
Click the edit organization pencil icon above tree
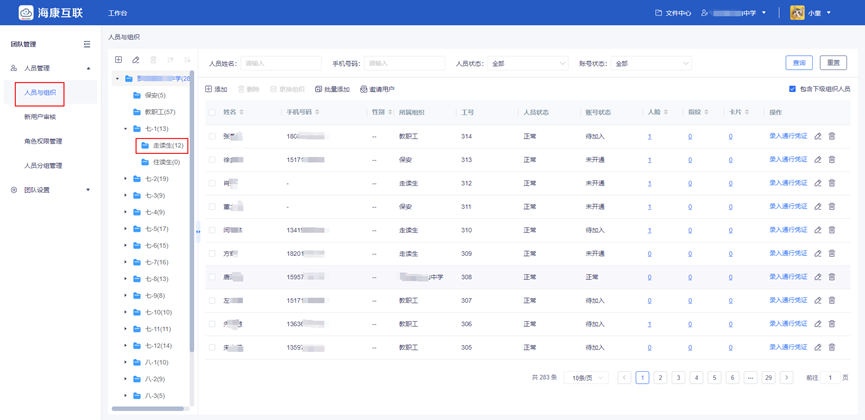click(136, 60)
